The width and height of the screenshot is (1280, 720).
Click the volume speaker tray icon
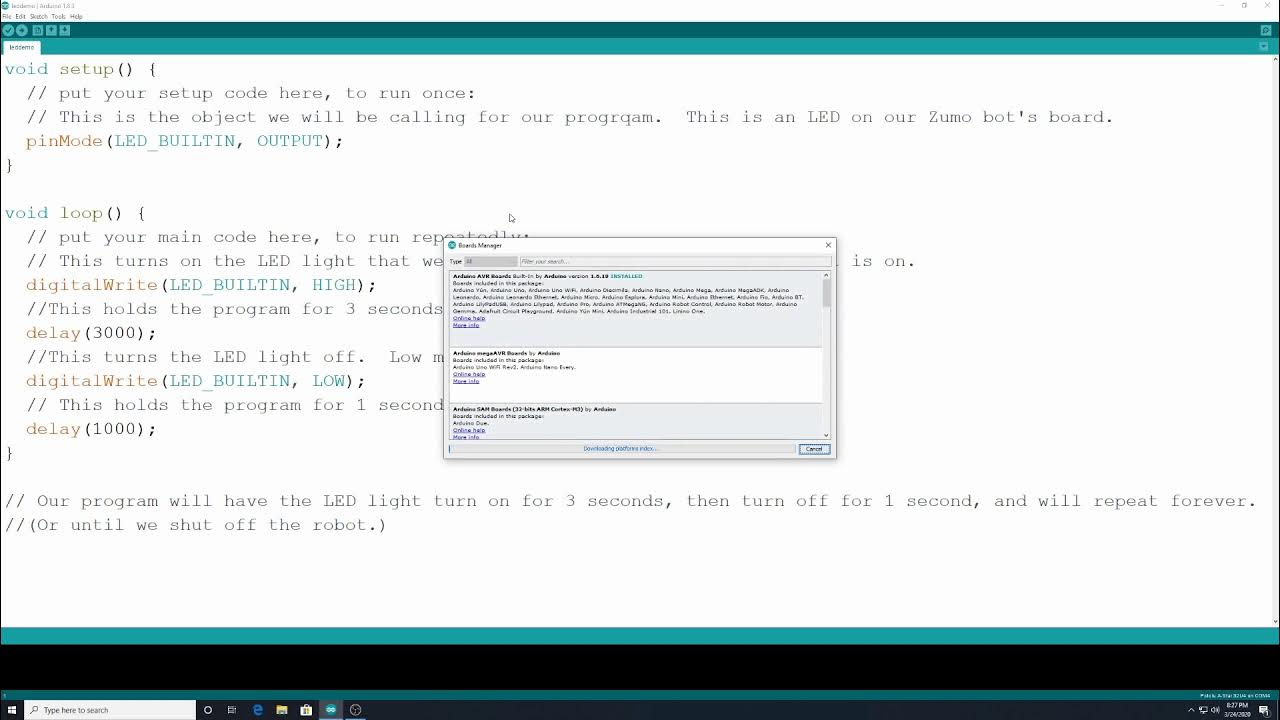[x=1215, y=710]
